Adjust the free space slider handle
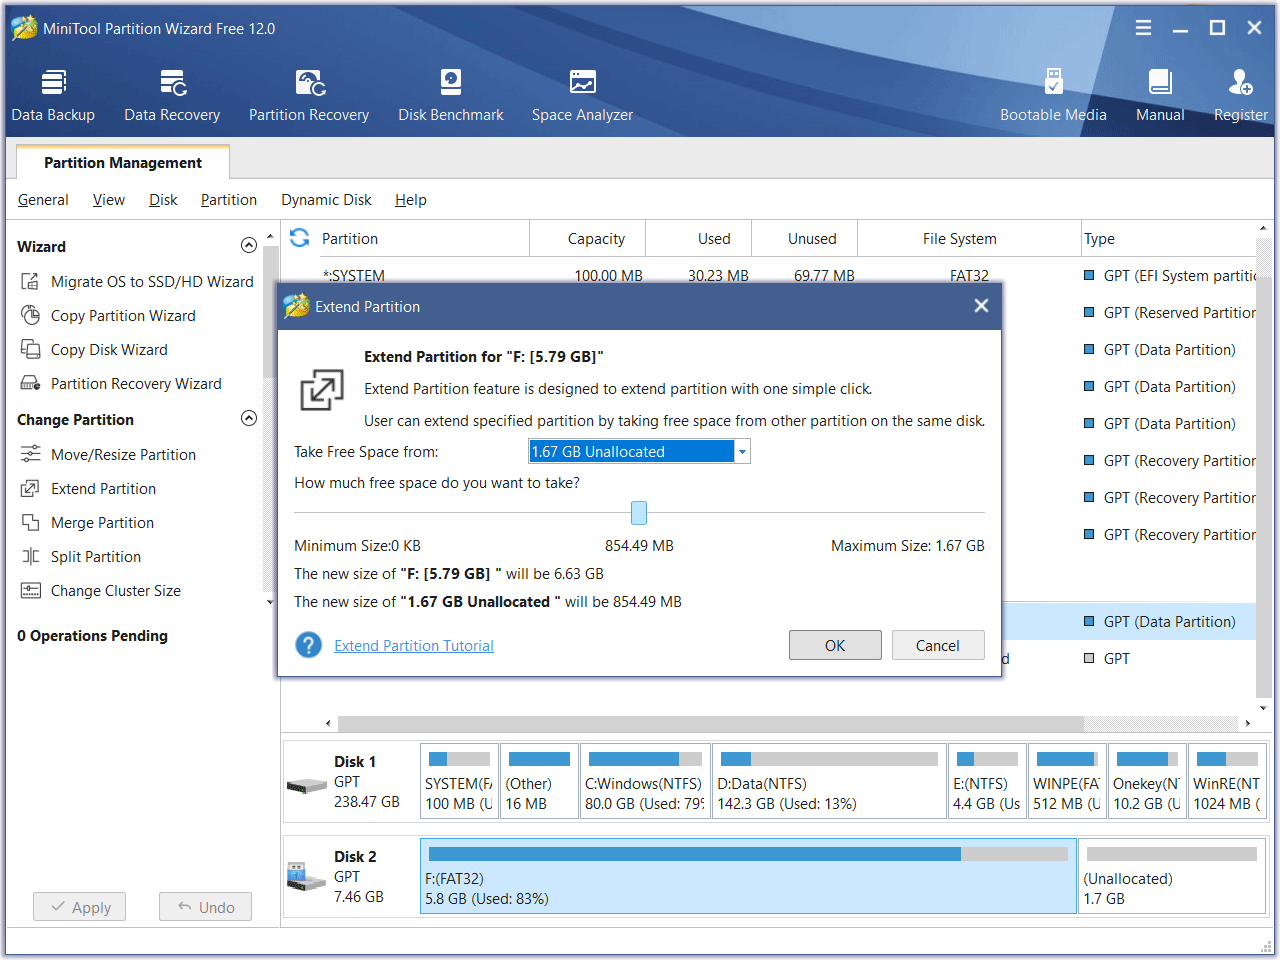 tap(639, 512)
